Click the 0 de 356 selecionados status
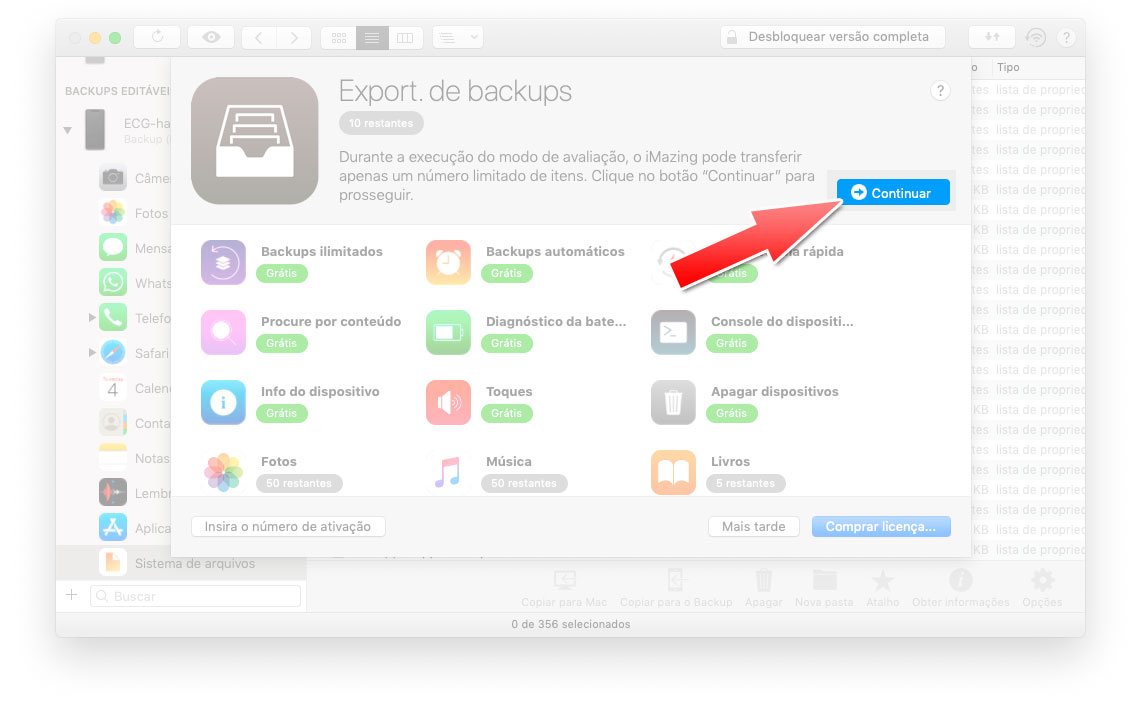1141x711 pixels. 570,624
